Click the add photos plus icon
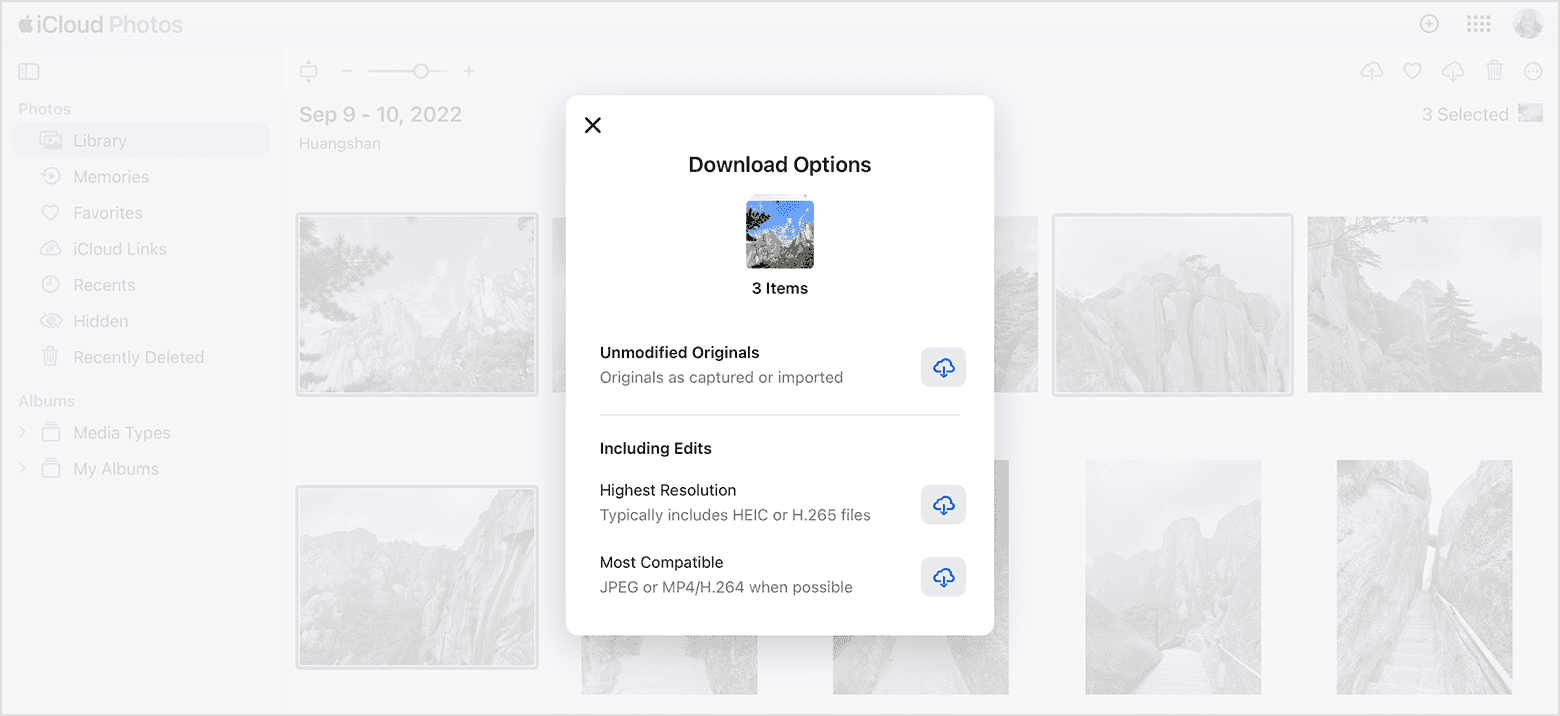Image resolution: width=1560 pixels, height=716 pixels. (1429, 23)
